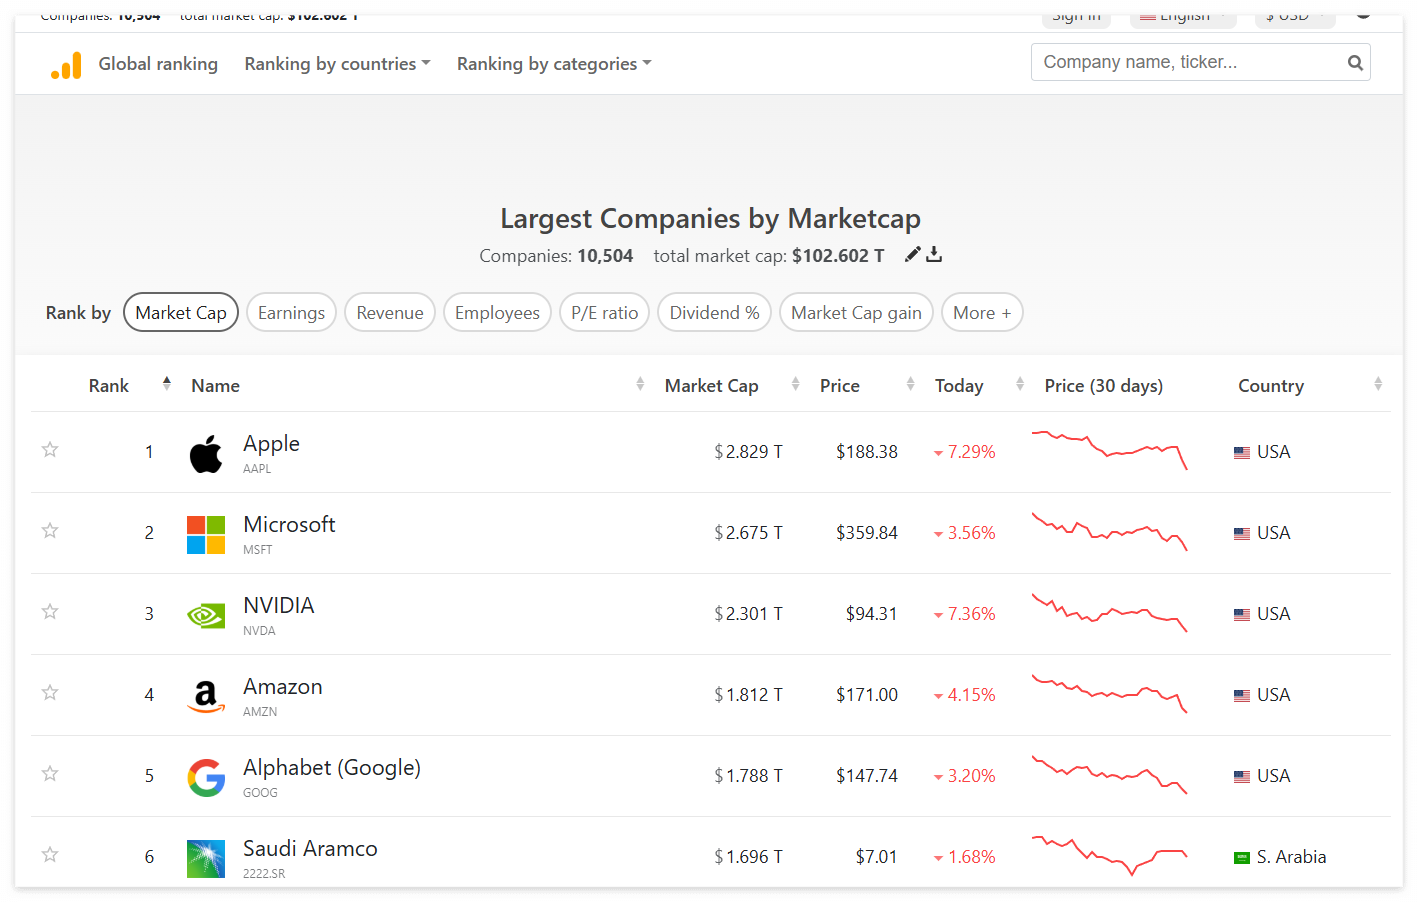This screenshot has height=902, width=1418.
Task: Sort by Market Cap column arrows
Action: (x=795, y=384)
